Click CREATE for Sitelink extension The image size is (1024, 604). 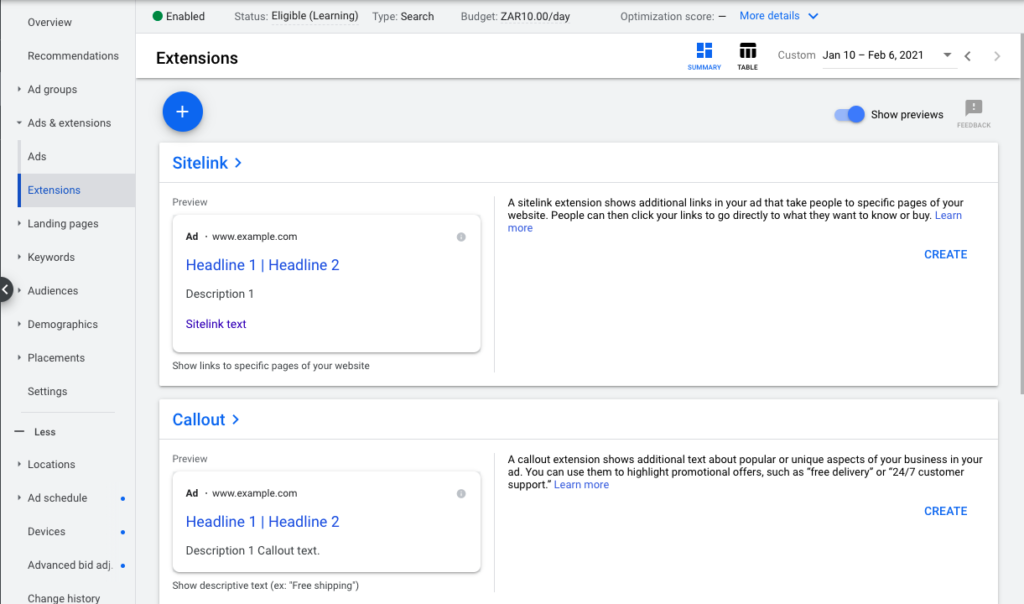coord(945,255)
